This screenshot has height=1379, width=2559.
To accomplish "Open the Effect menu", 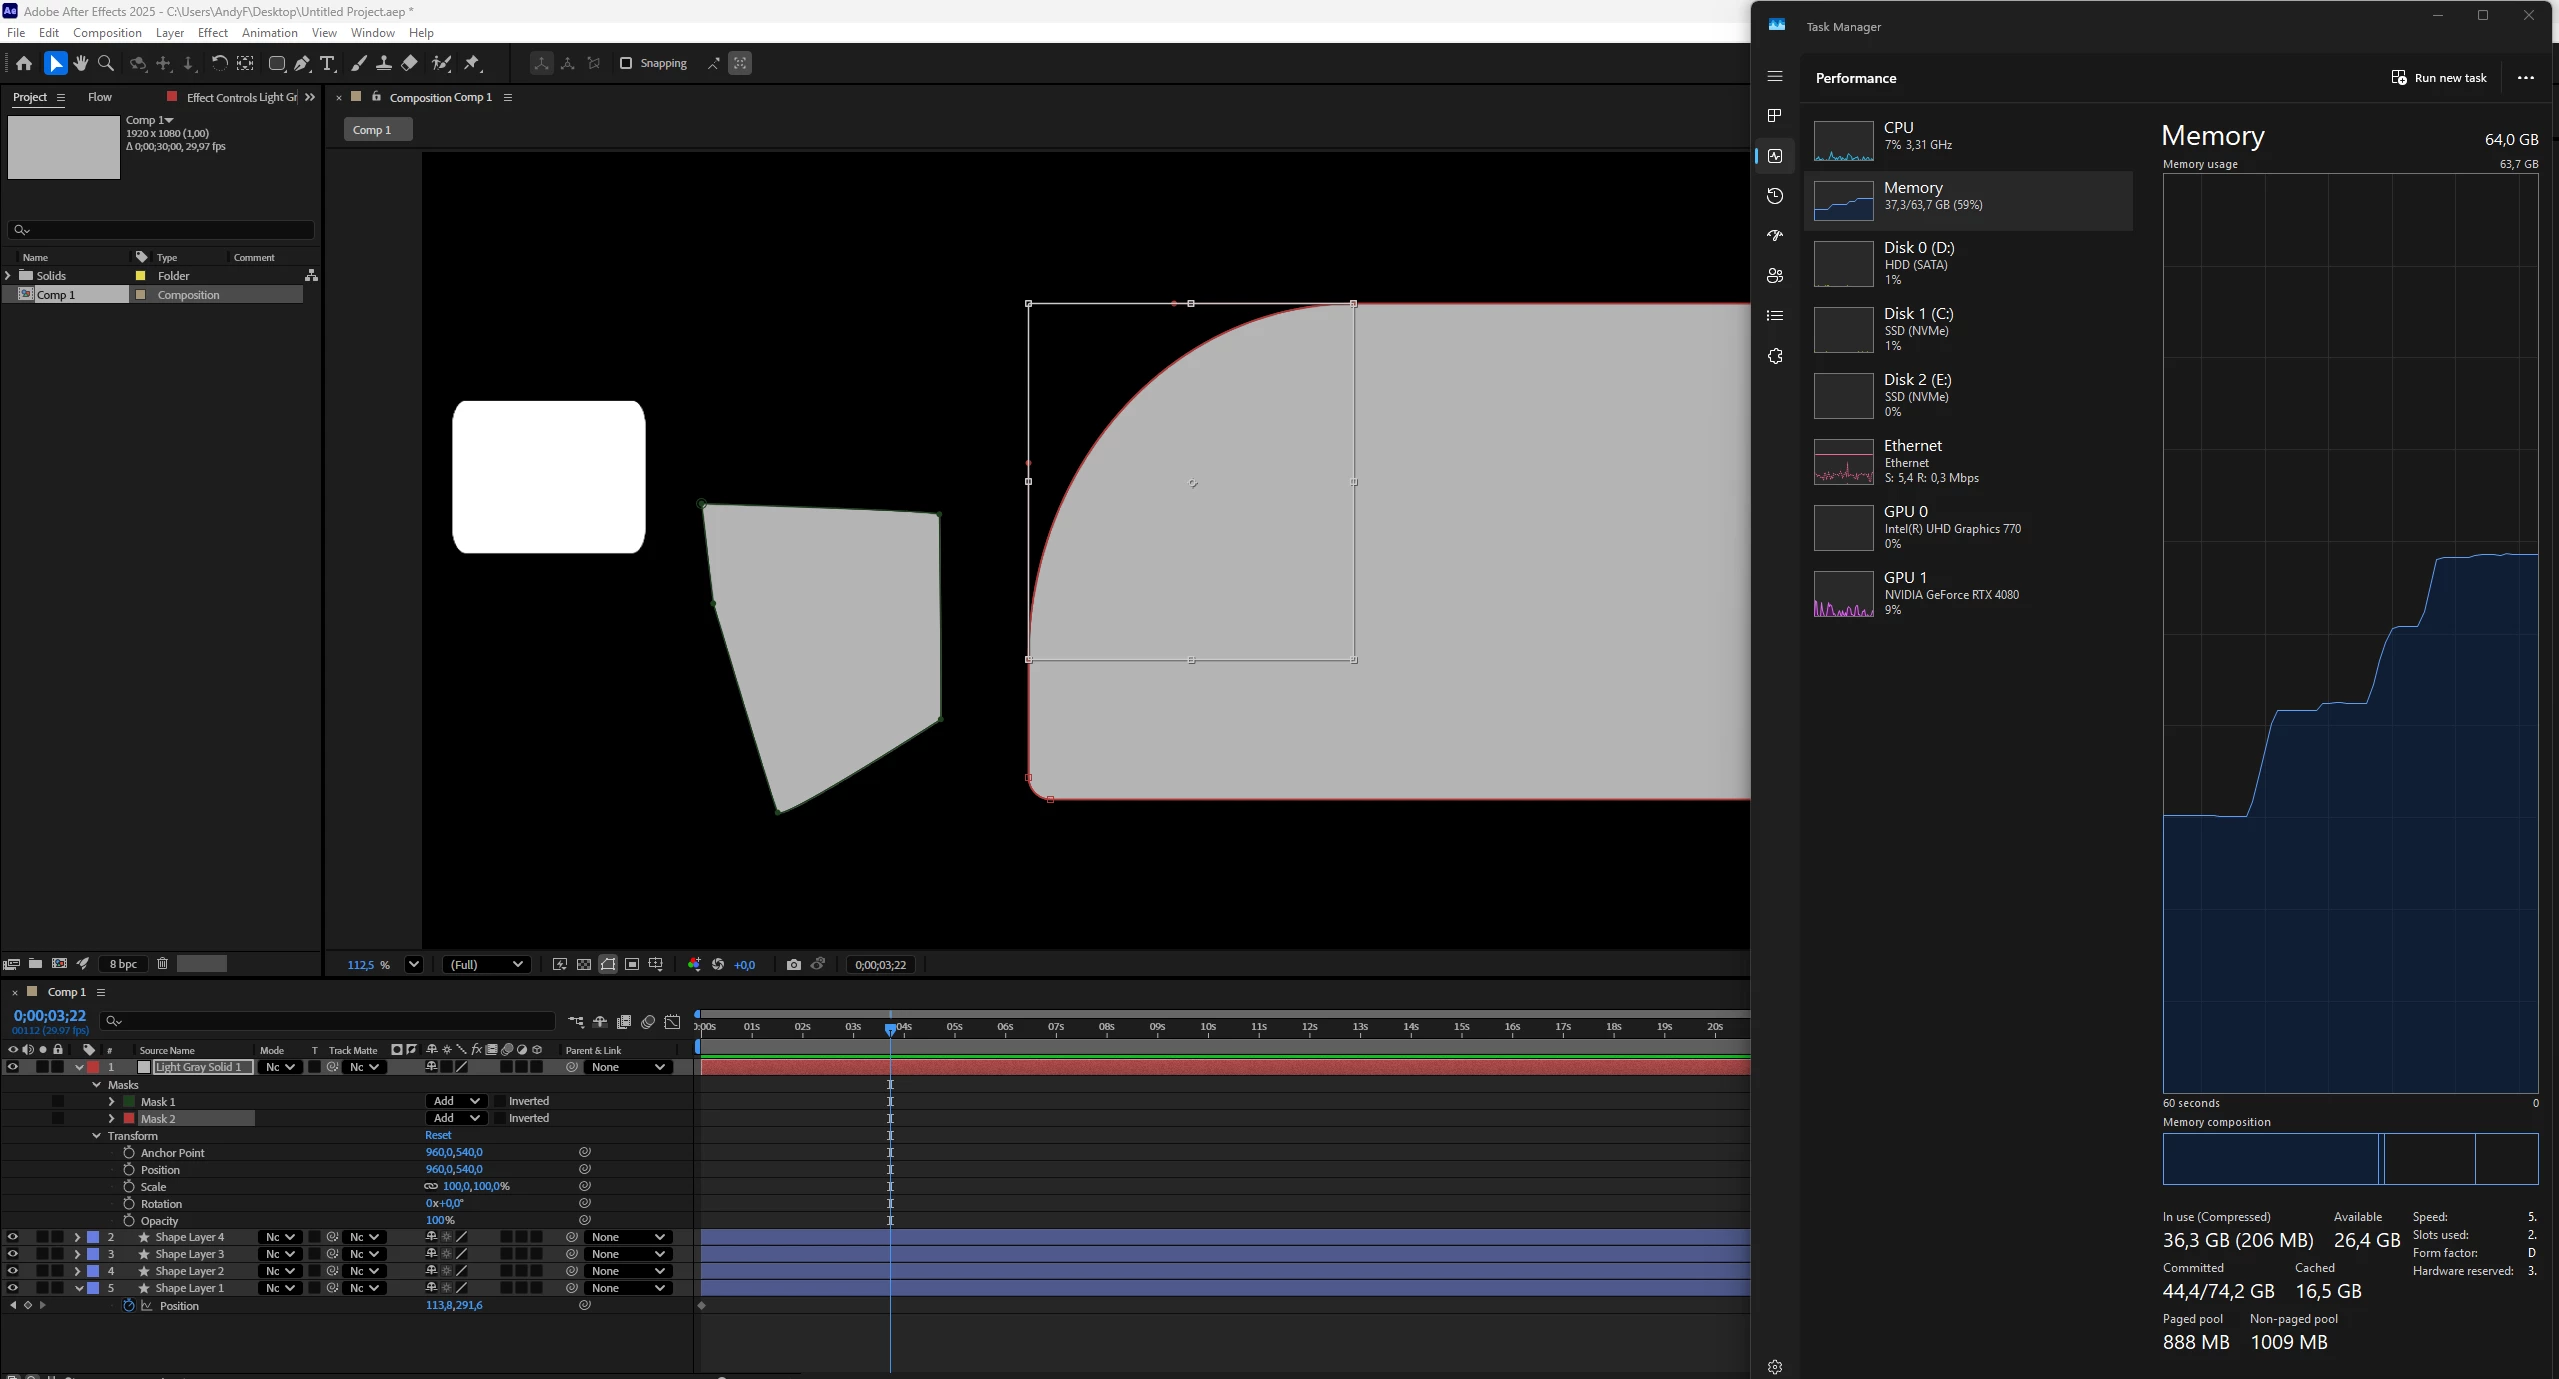I will (x=213, y=32).
